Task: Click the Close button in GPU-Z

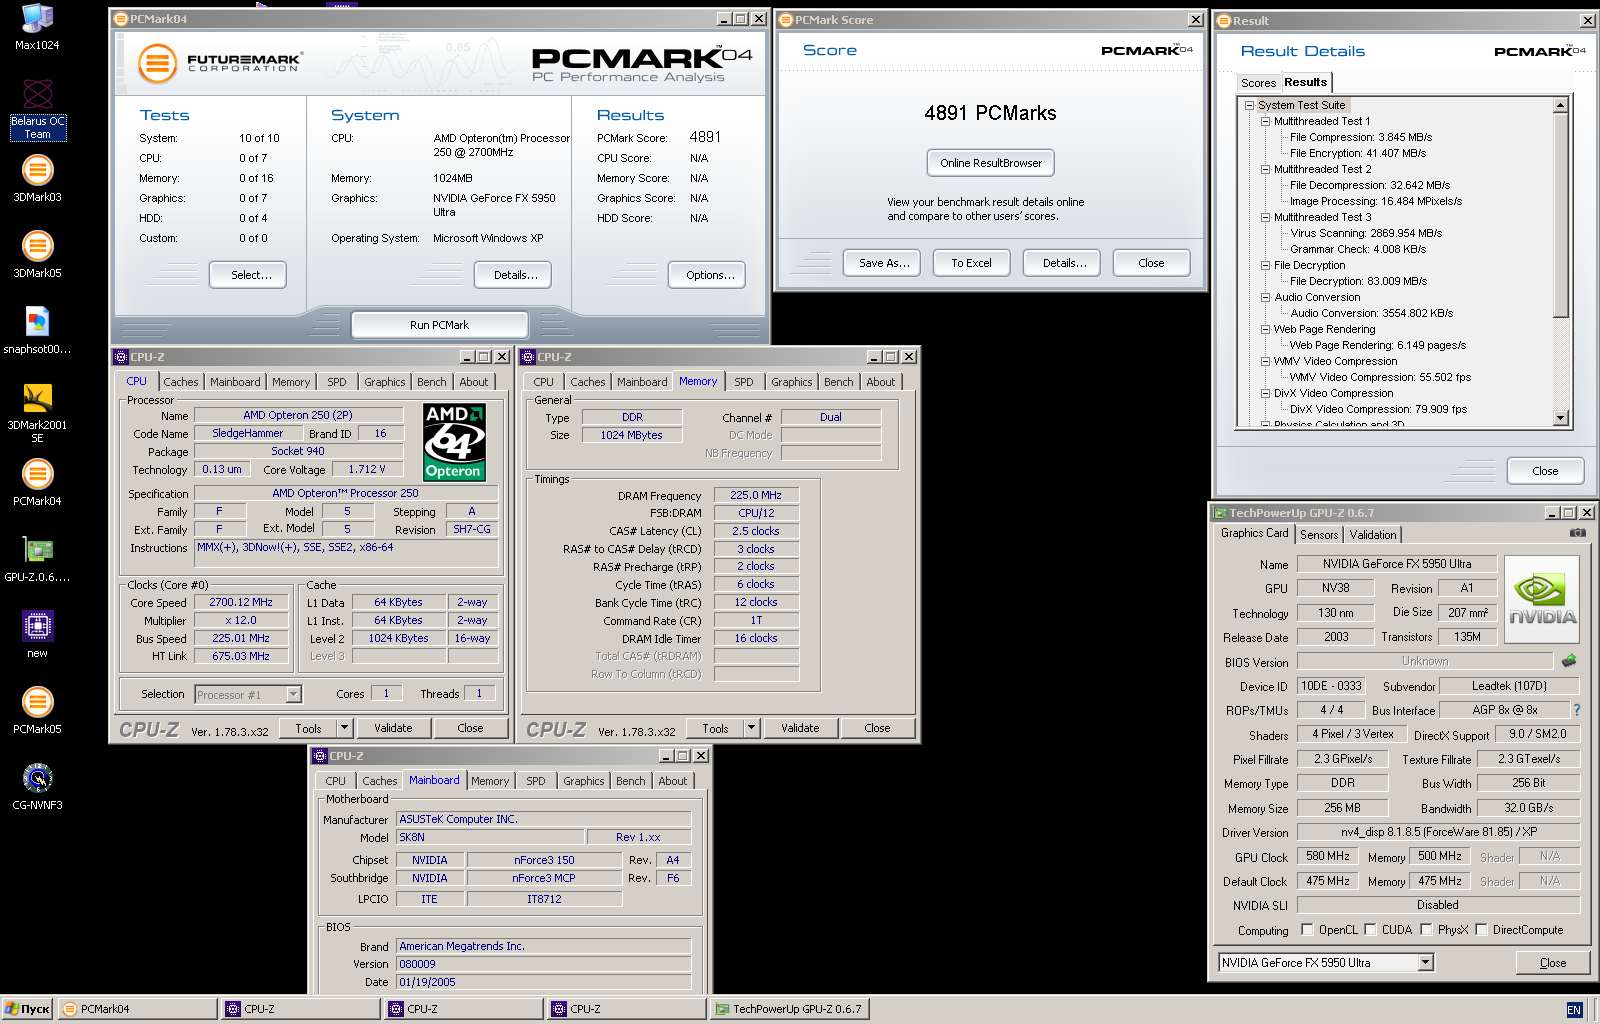Action: [1553, 963]
